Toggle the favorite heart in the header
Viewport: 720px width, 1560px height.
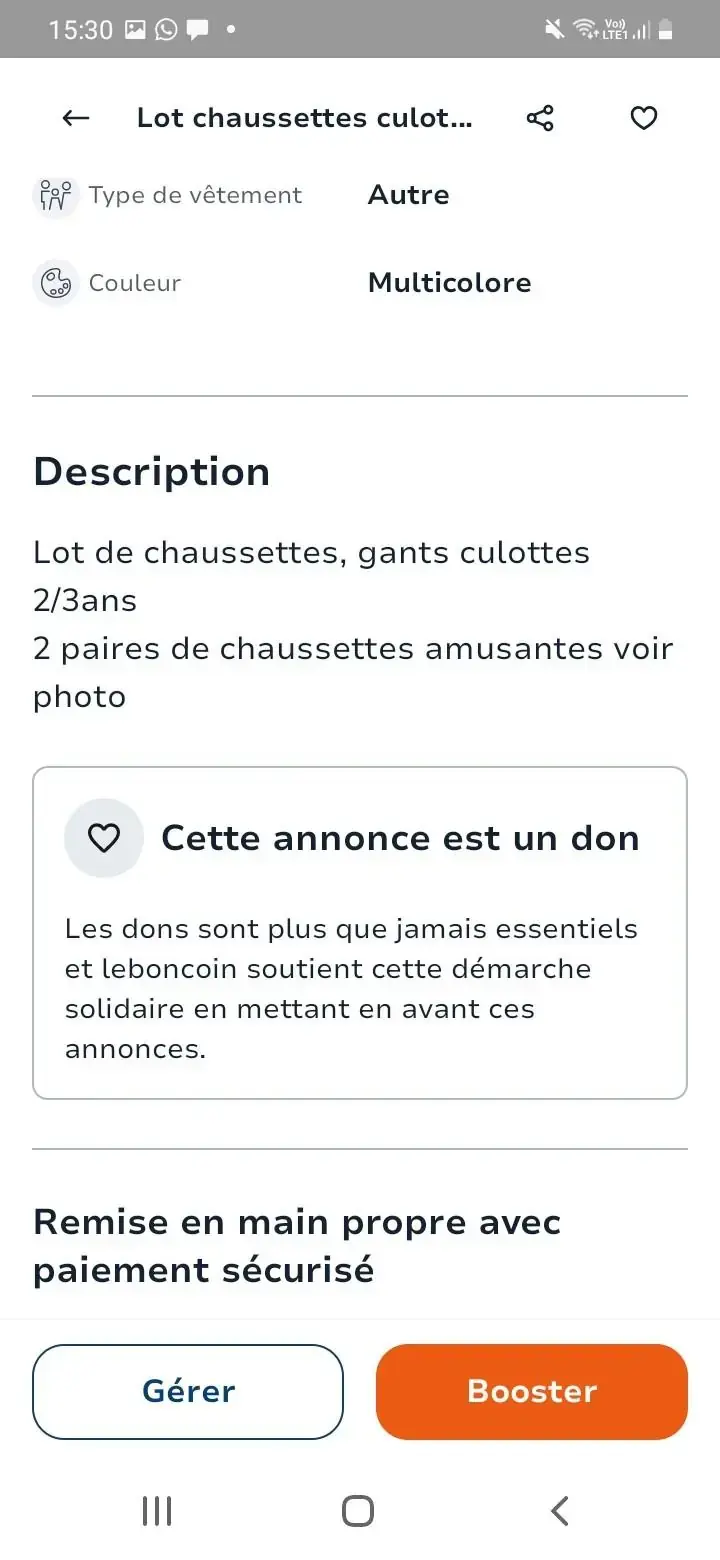coord(643,118)
